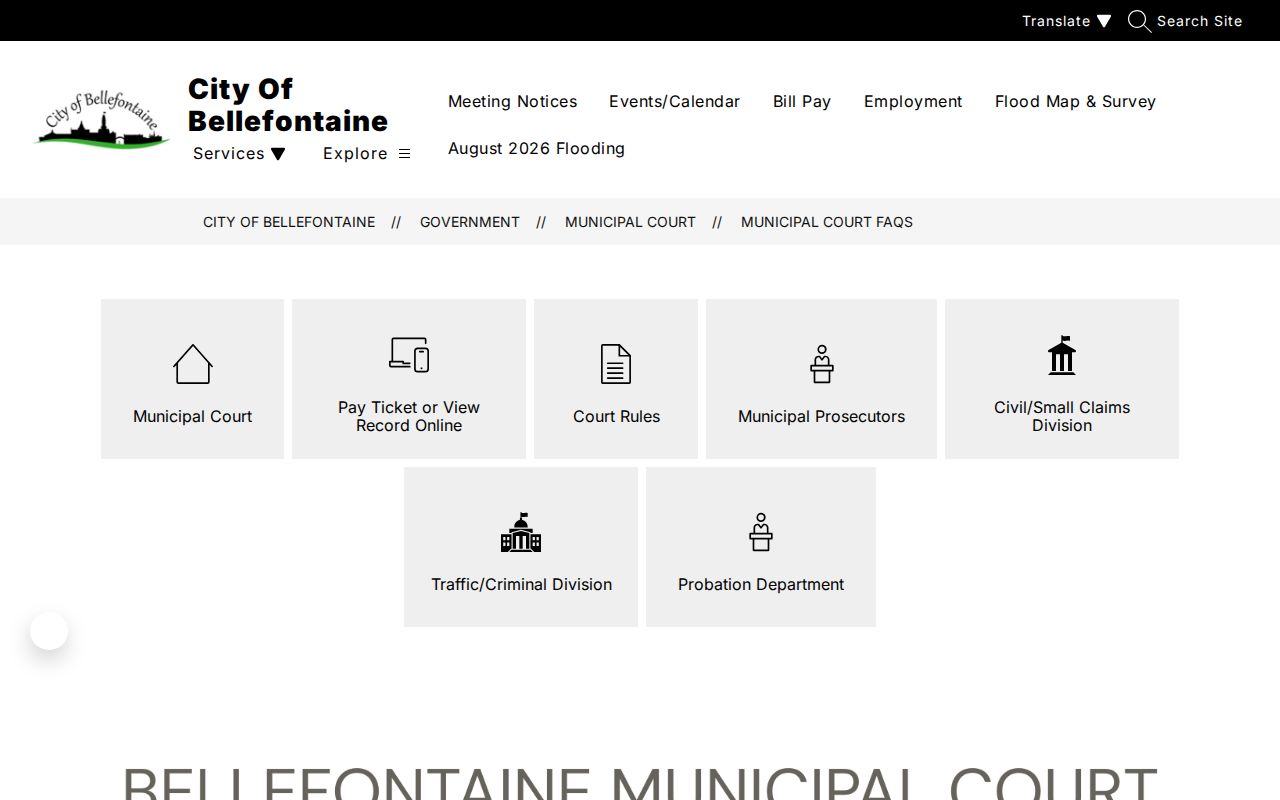Viewport: 1280px width, 800px height.
Task: Go to Municipal Court breadcrumb link
Action: (x=630, y=222)
